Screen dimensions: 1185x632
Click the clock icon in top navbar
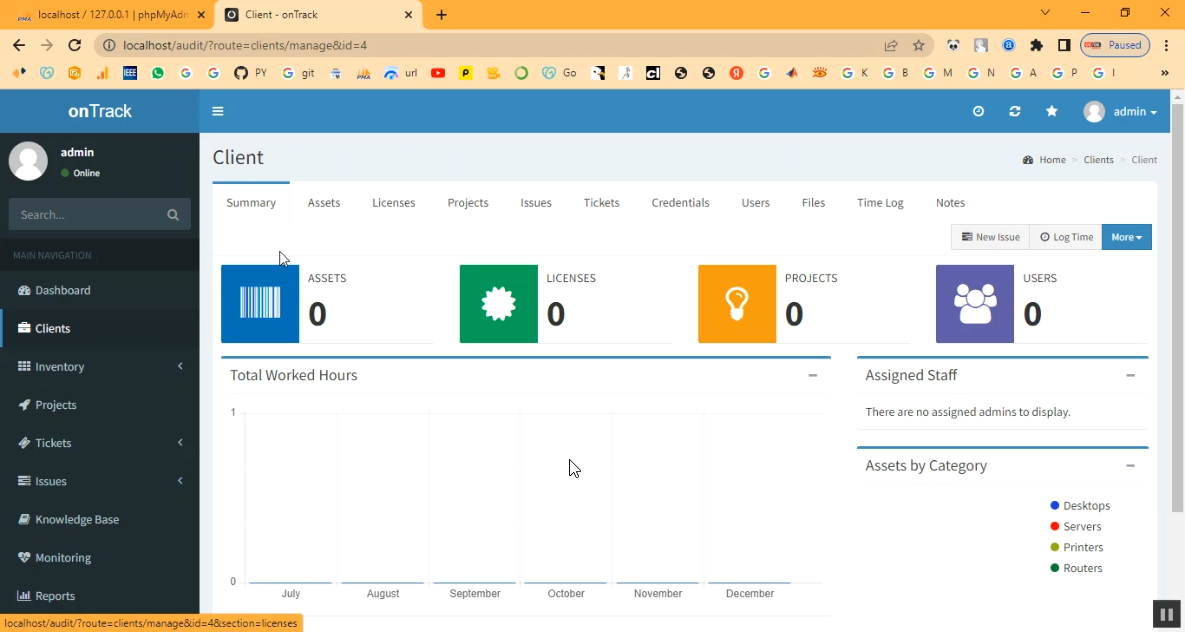(978, 111)
